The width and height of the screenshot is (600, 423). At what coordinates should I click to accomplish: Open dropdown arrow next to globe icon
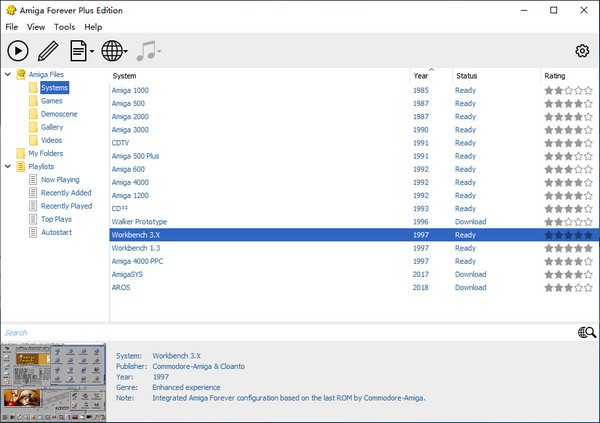click(x=127, y=51)
